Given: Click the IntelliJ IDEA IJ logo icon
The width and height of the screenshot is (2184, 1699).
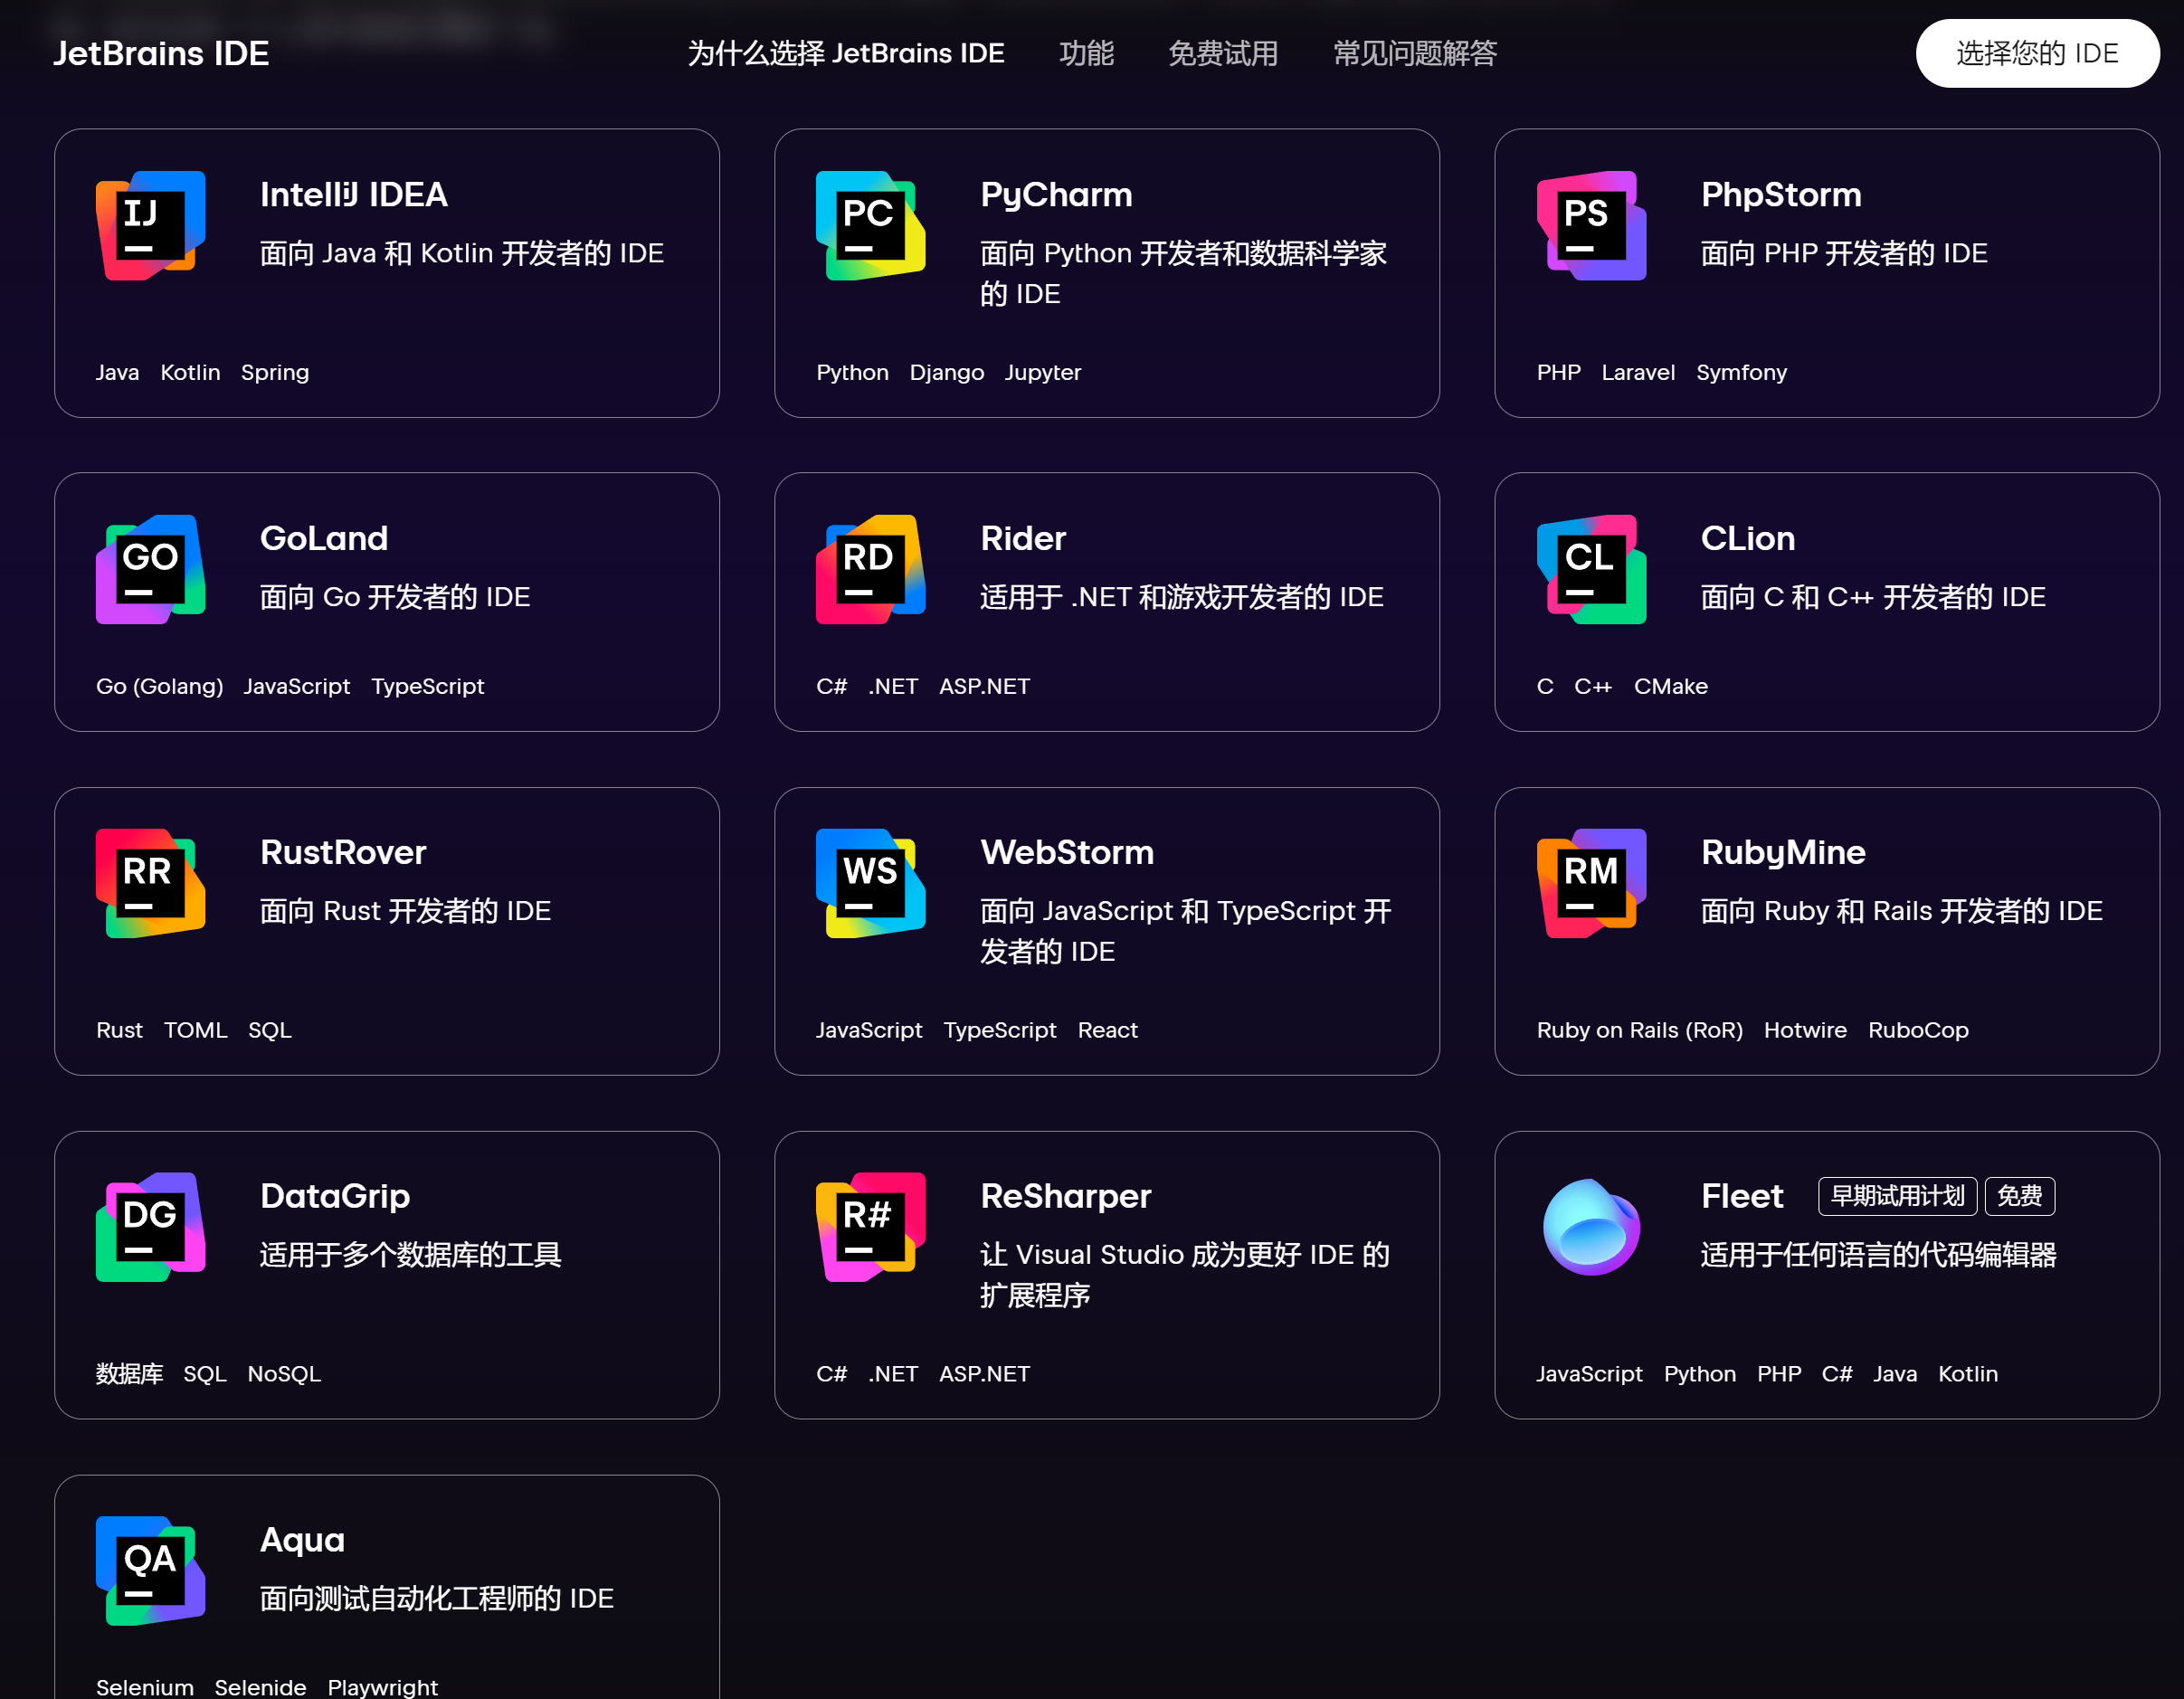Looking at the screenshot, I should (x=151, y=226).
